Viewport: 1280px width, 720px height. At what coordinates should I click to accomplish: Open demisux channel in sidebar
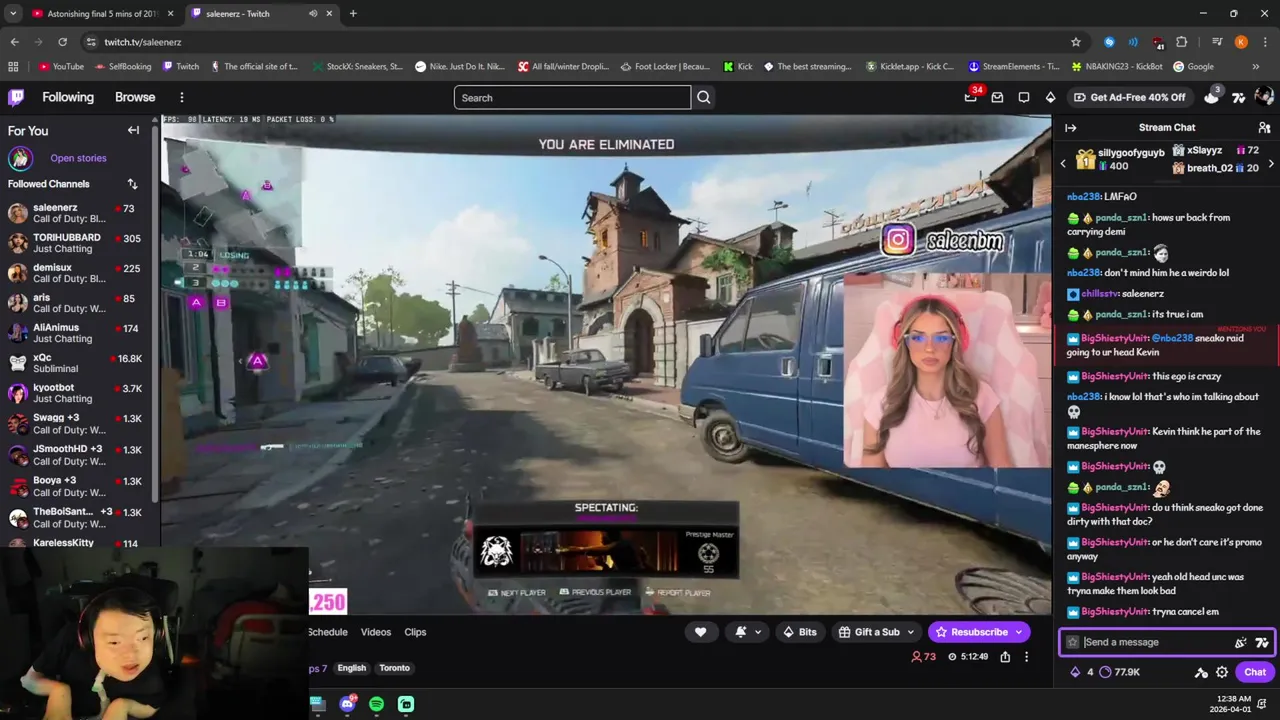click(76, 273)
